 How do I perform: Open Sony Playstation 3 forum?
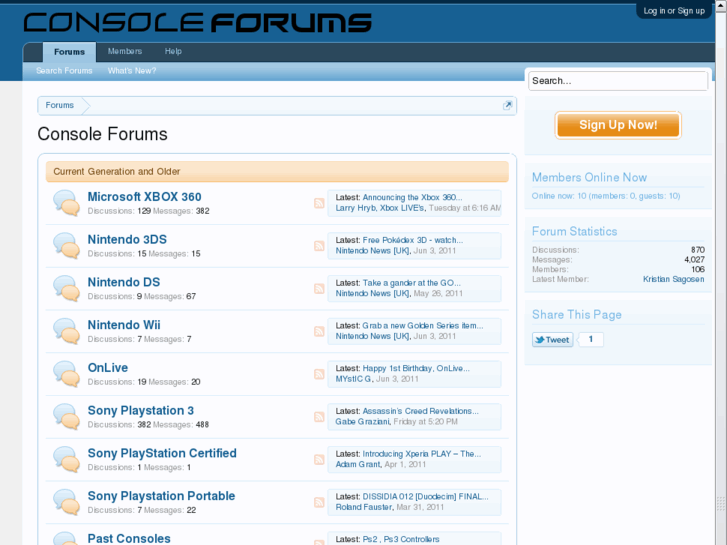click(x=140, y=410)
